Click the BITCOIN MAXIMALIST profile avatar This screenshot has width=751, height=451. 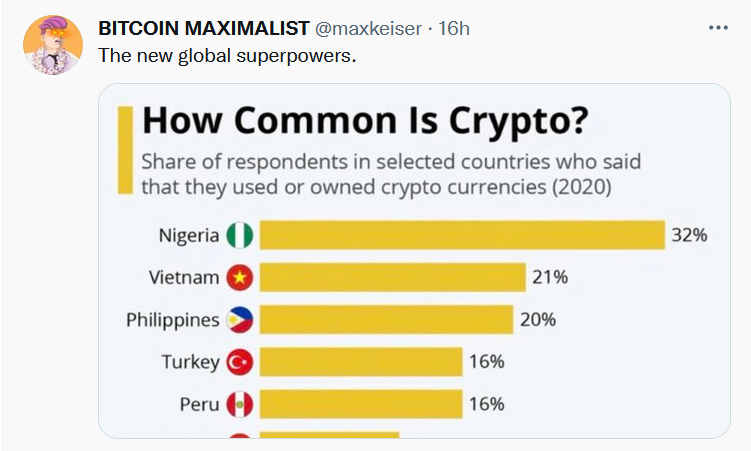point(53,45)
